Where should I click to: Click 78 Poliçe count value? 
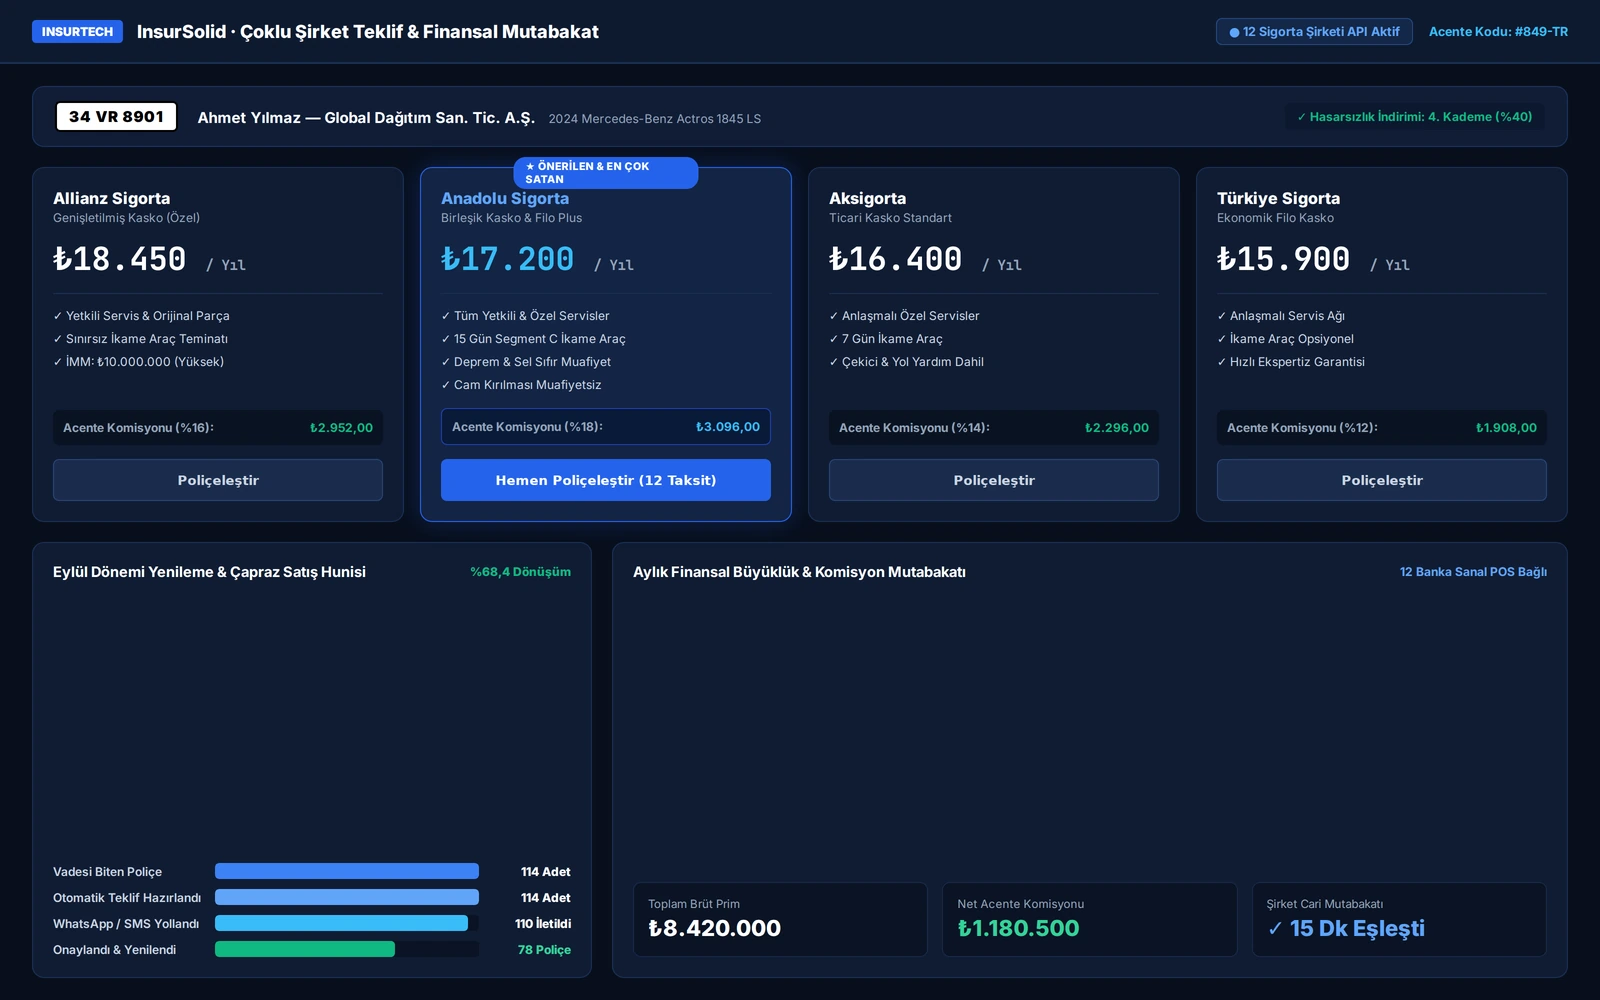pyautogui.click(x=544, y=950)
